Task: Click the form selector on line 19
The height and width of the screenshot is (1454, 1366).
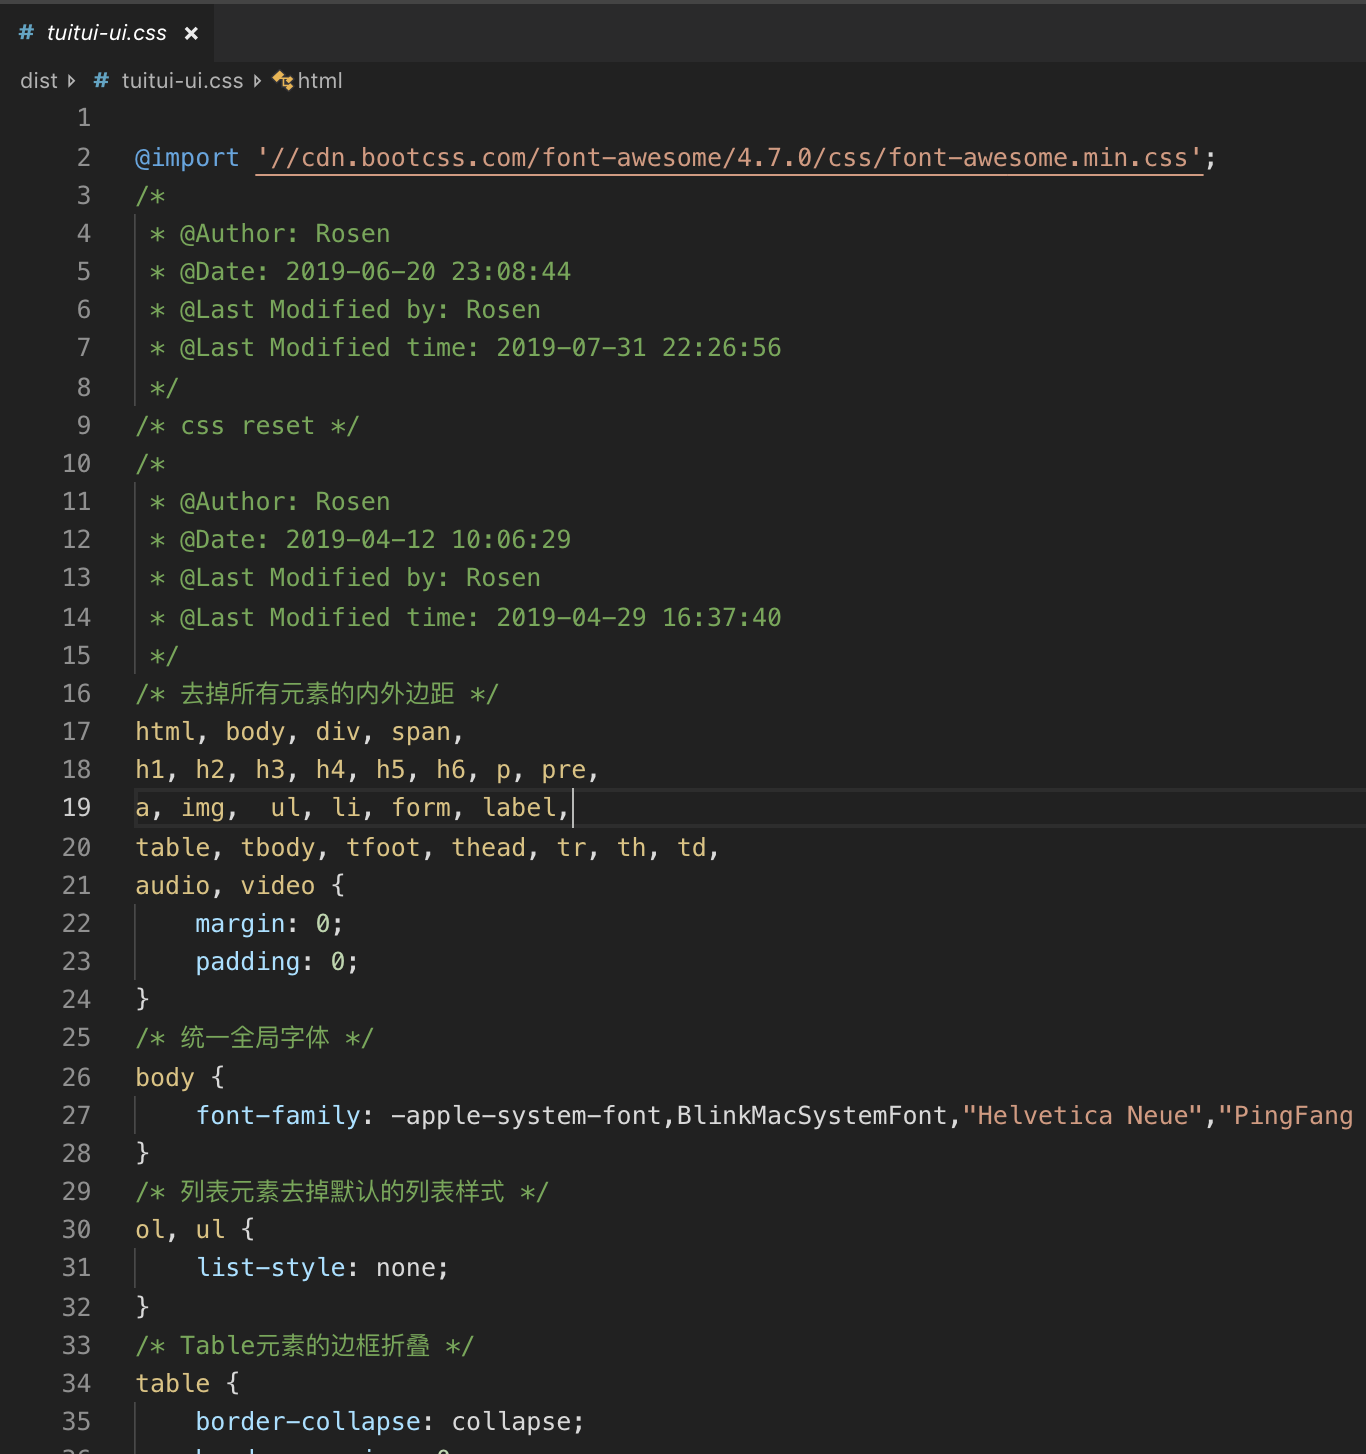Action: pos(421,808)
